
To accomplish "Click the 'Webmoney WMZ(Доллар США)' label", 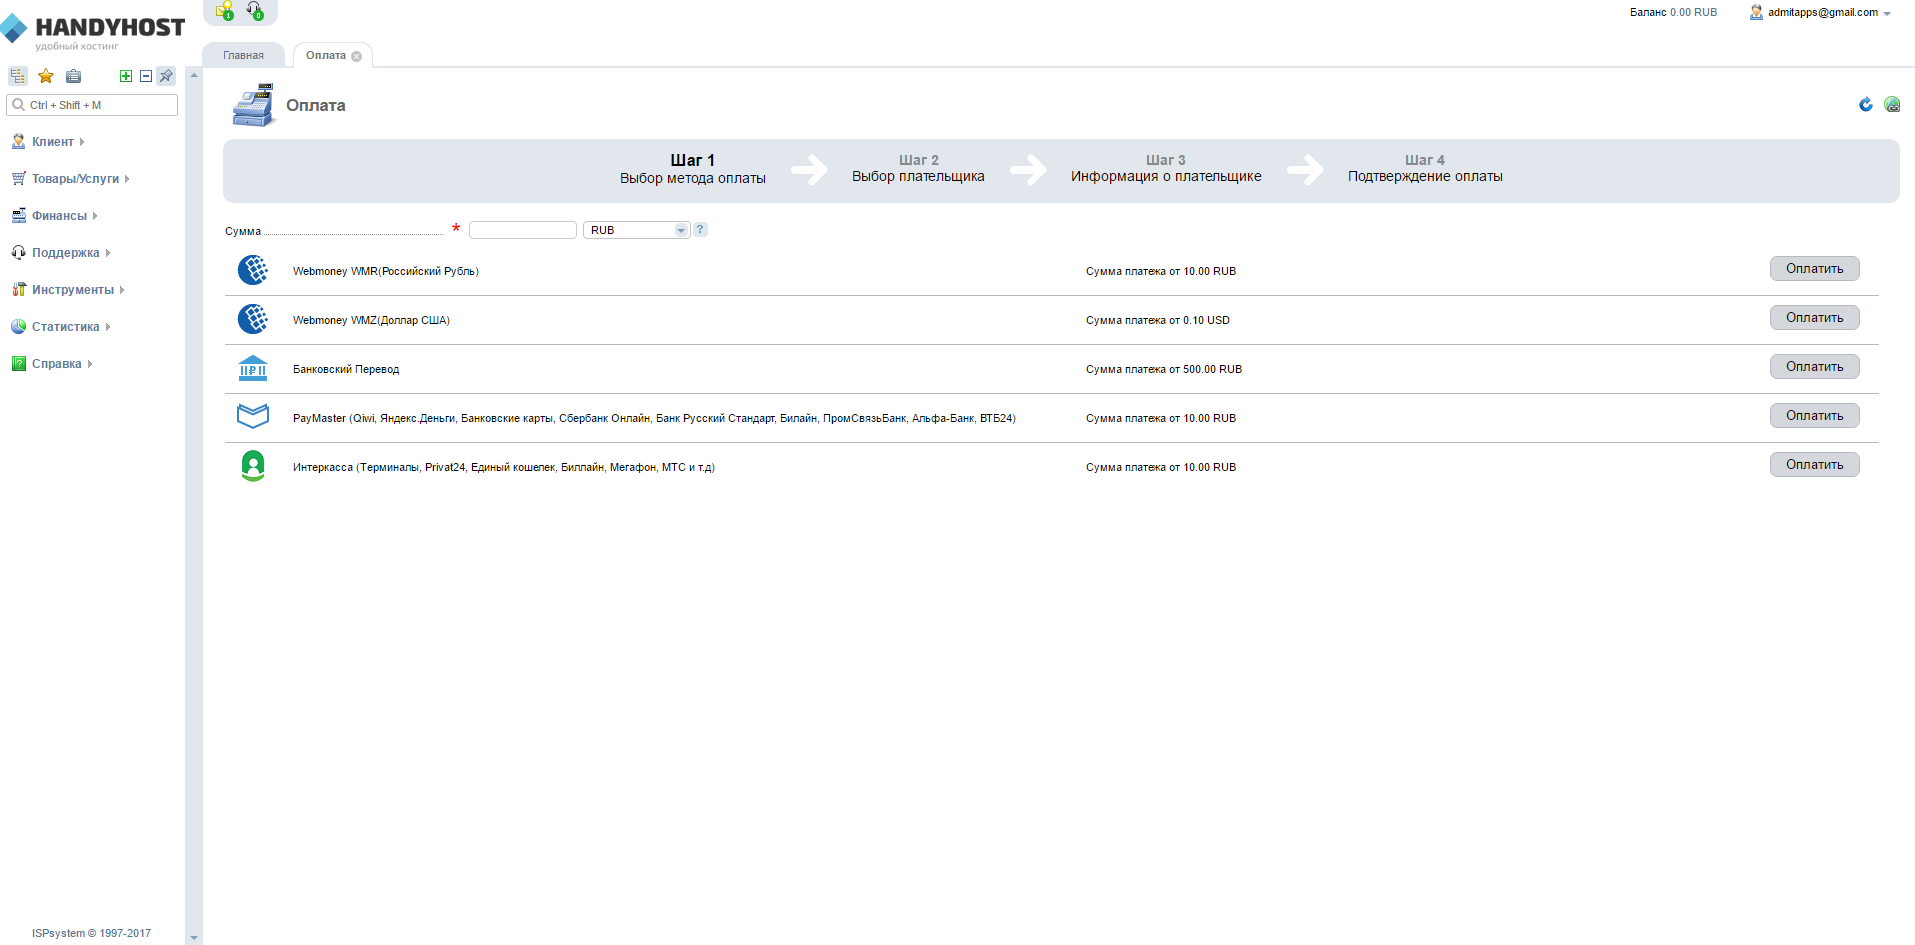I will click(x=371, y=320).
